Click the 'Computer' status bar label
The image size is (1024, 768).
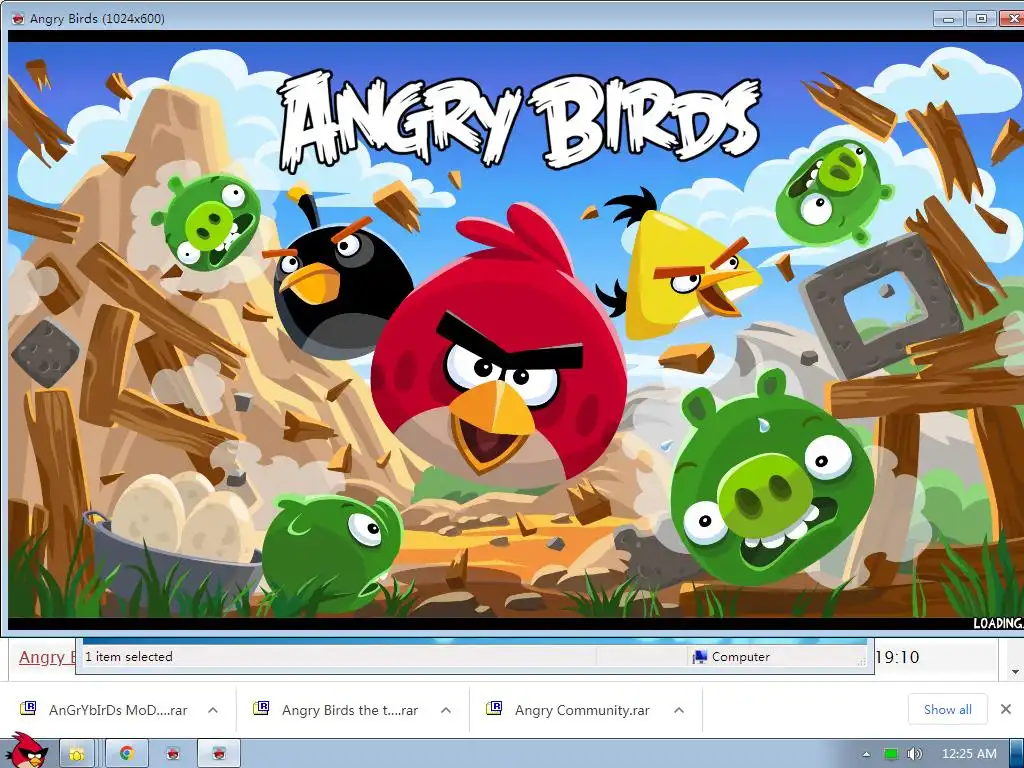coord(741,657)
